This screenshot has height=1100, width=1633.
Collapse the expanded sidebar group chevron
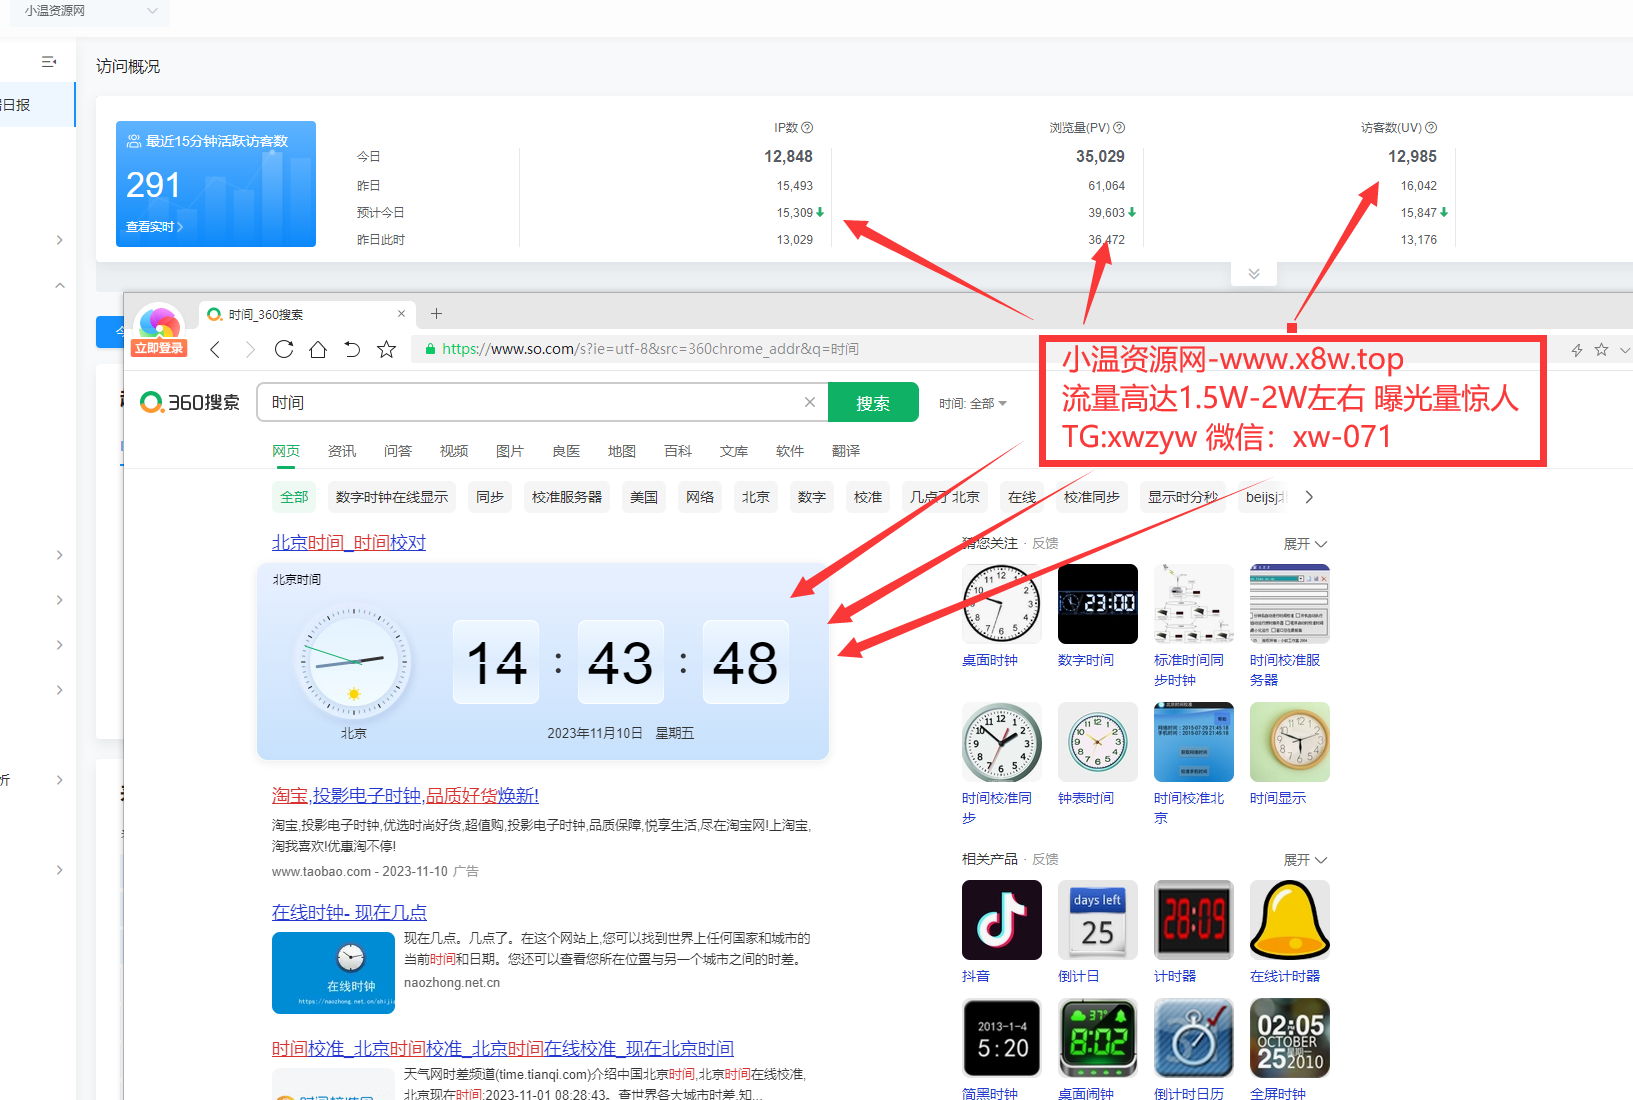(60, 285)
